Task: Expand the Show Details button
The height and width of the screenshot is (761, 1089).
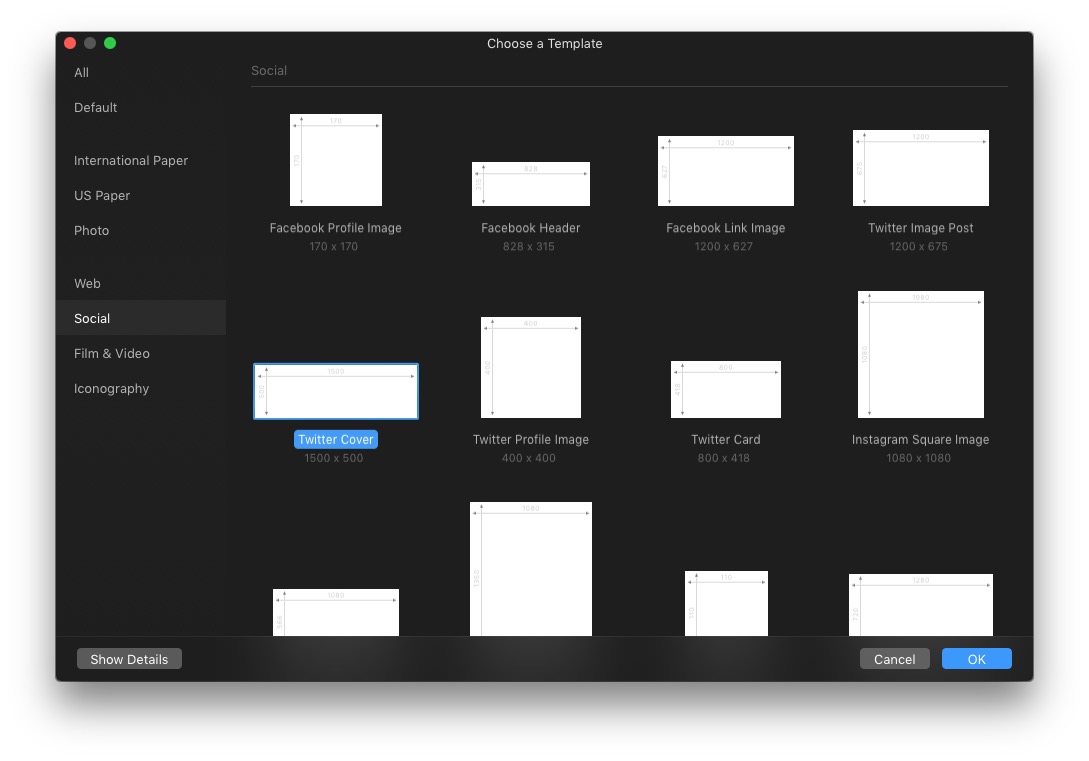Action: (x=129, y=659)
